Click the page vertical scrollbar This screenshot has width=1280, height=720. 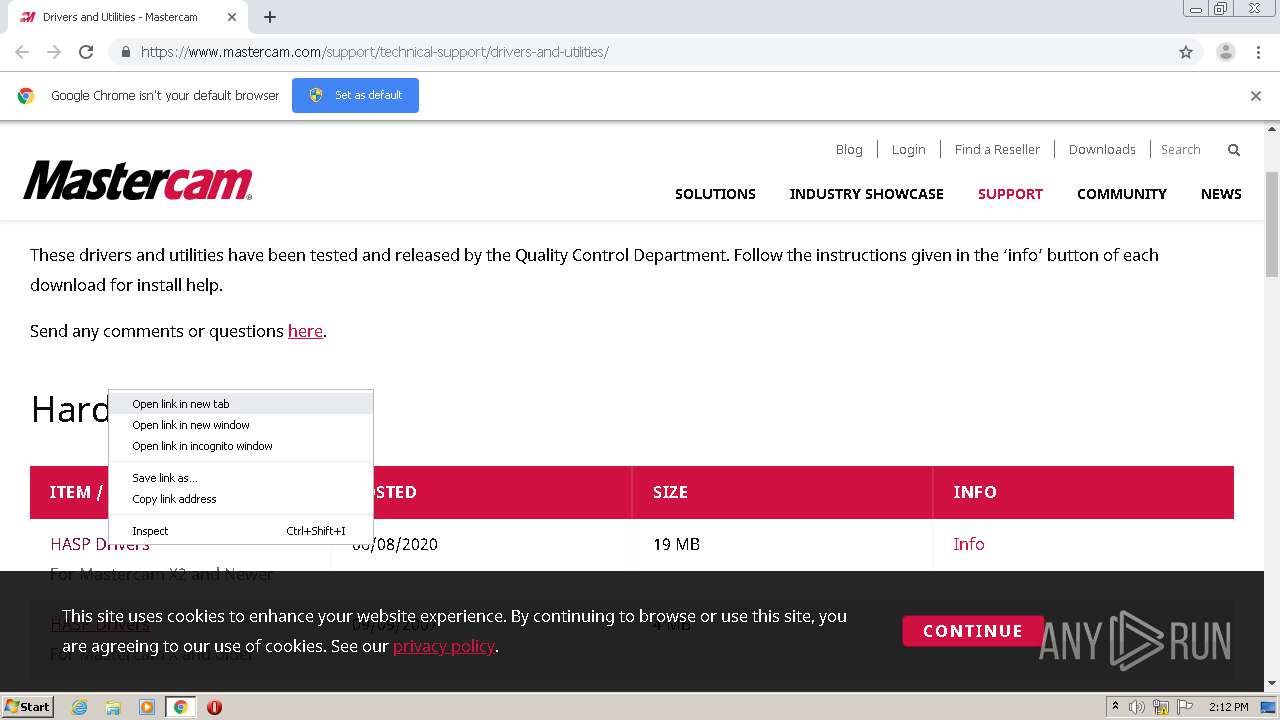click(x=1272, y=224)
